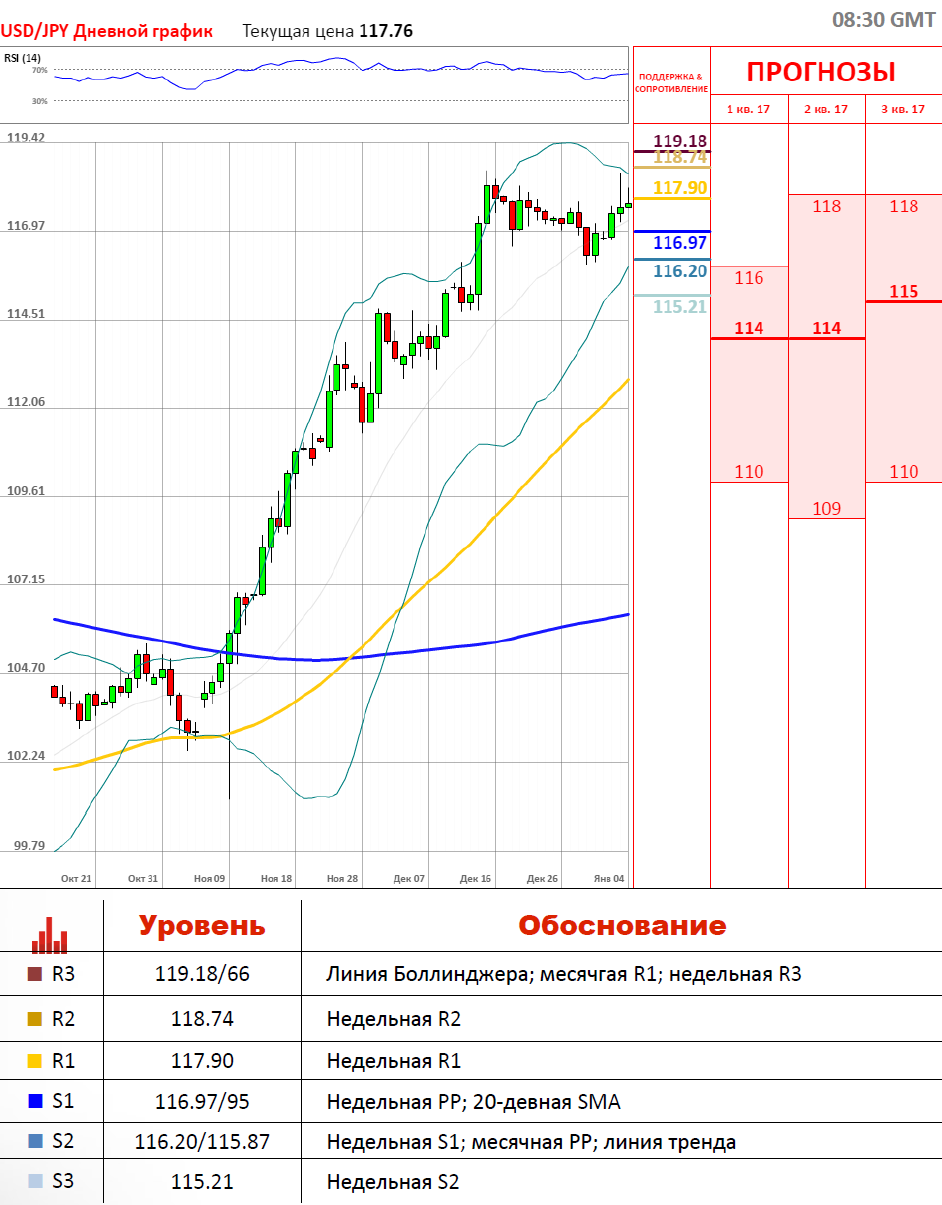Image resolution: width=942 pixels, height=1205 pixels.
Task: Select the orange R2 legend square
Action: 35,1019
